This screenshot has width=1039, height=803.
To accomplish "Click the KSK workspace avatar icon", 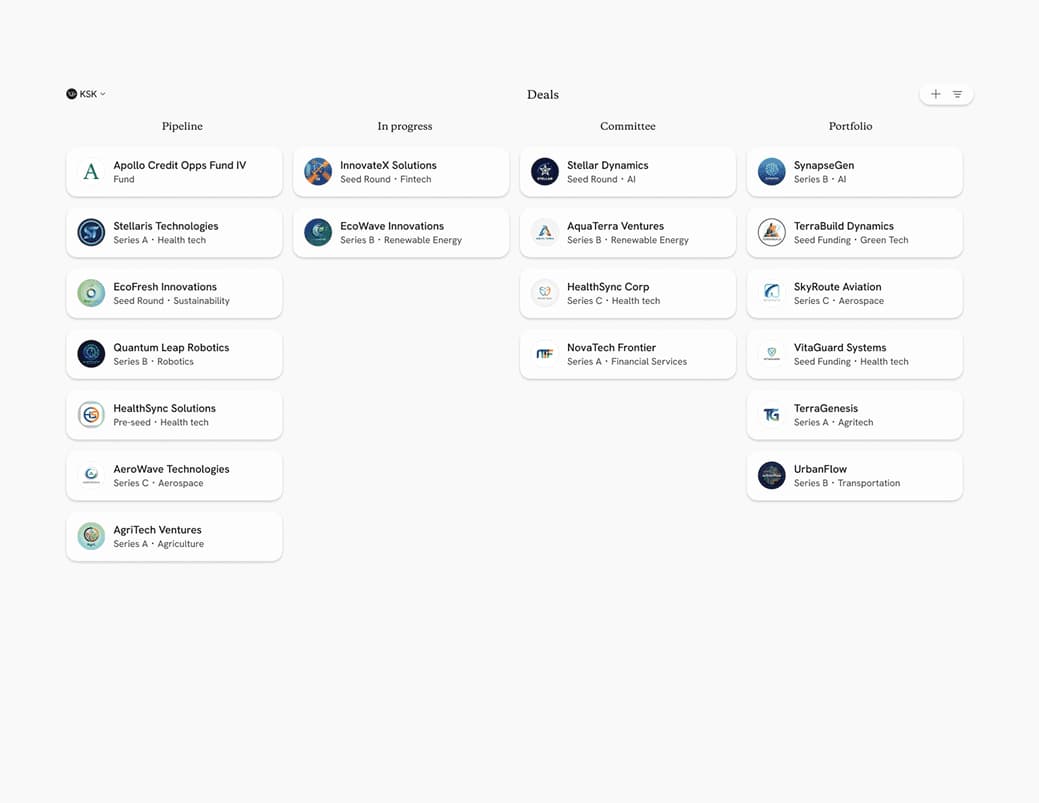I will click(70, 93).
